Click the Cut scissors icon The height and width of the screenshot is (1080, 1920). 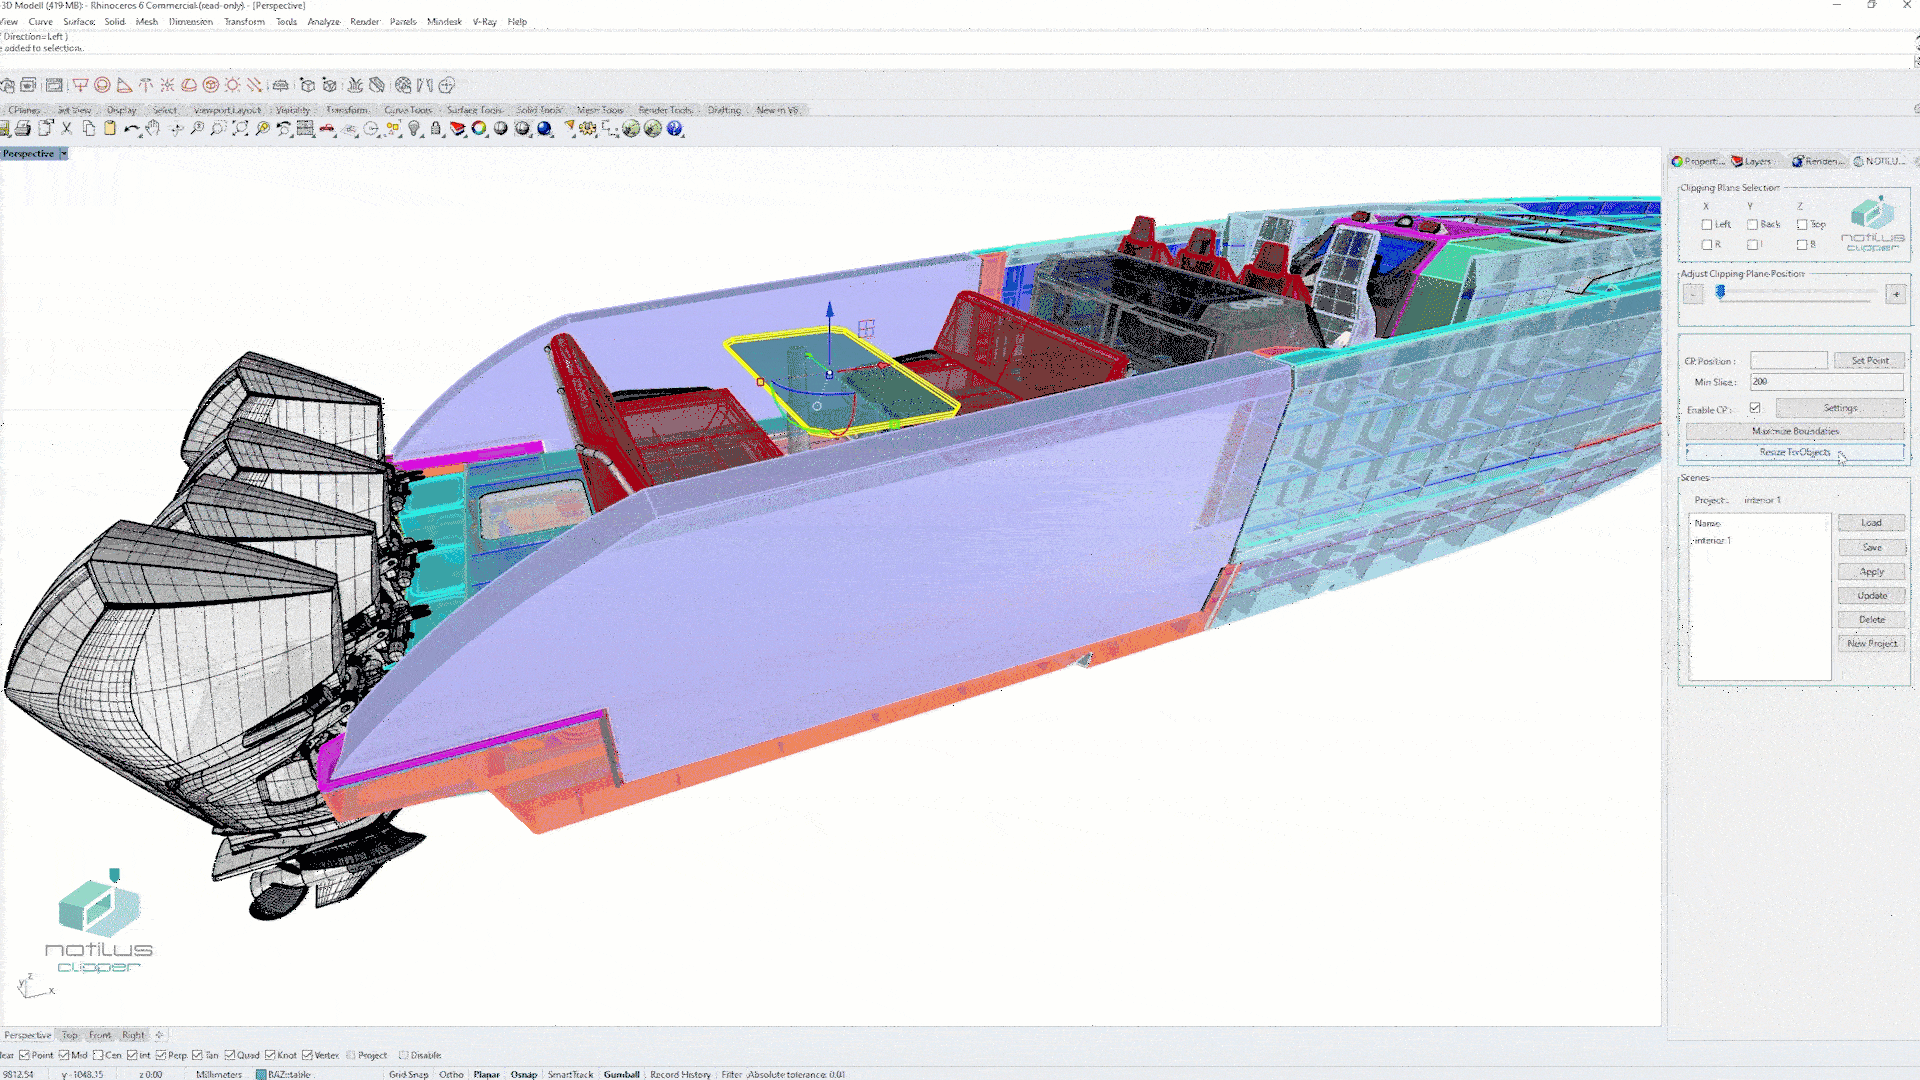[x=67, y=128]
